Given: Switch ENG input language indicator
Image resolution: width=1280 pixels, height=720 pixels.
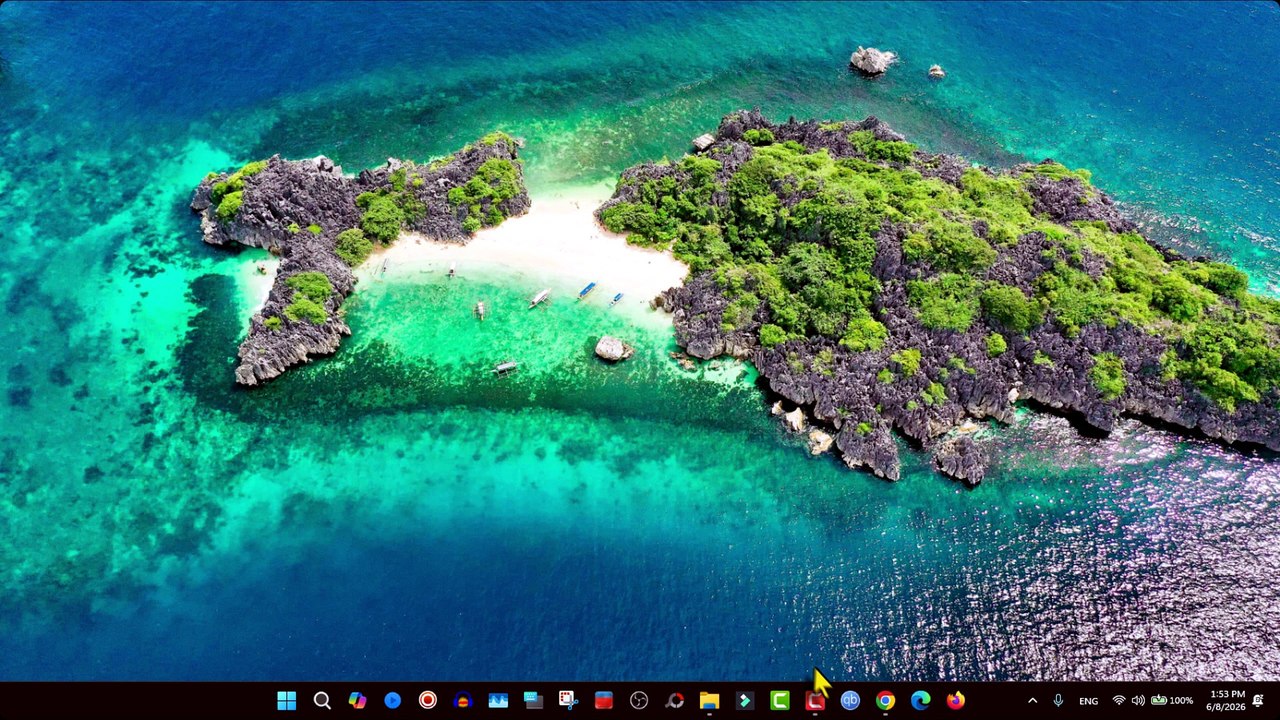Looking at the screenshot, I should click(x=1088, y=701).
